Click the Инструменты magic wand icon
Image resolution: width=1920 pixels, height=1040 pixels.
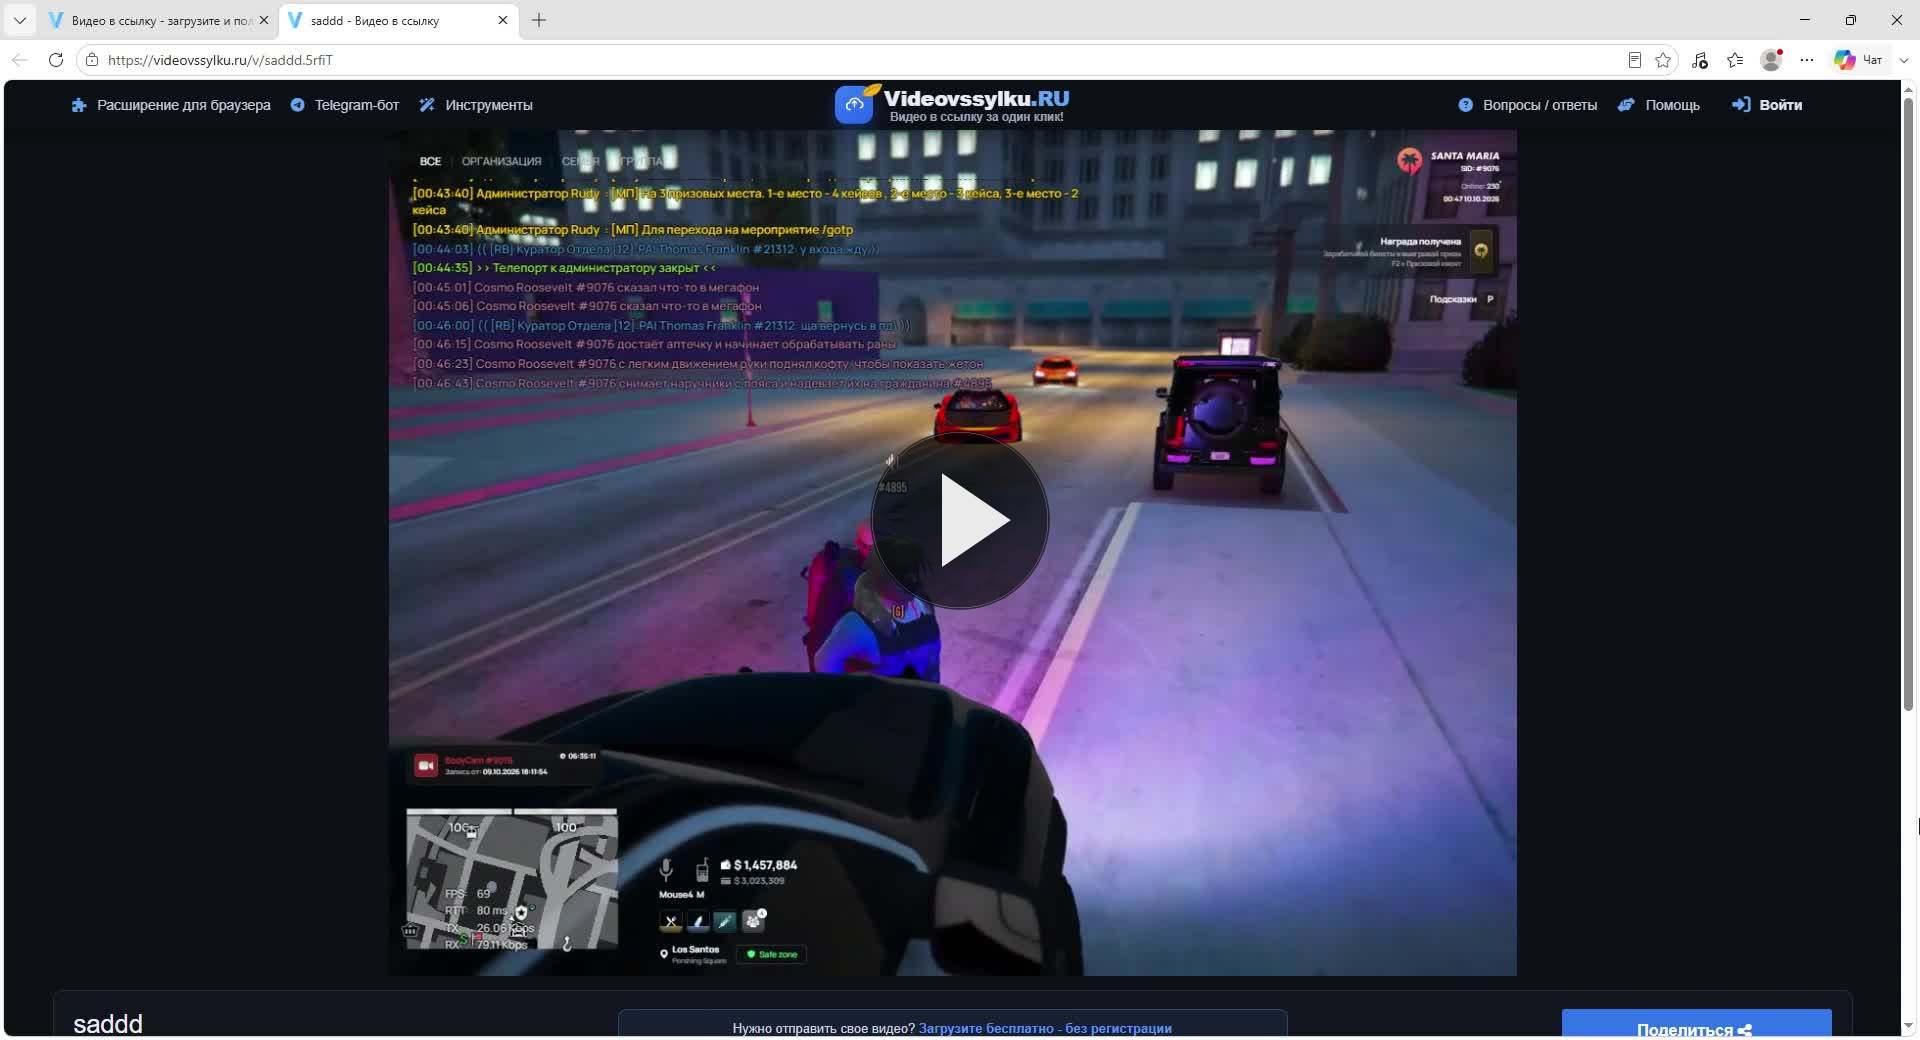click(x=427, y=105)
